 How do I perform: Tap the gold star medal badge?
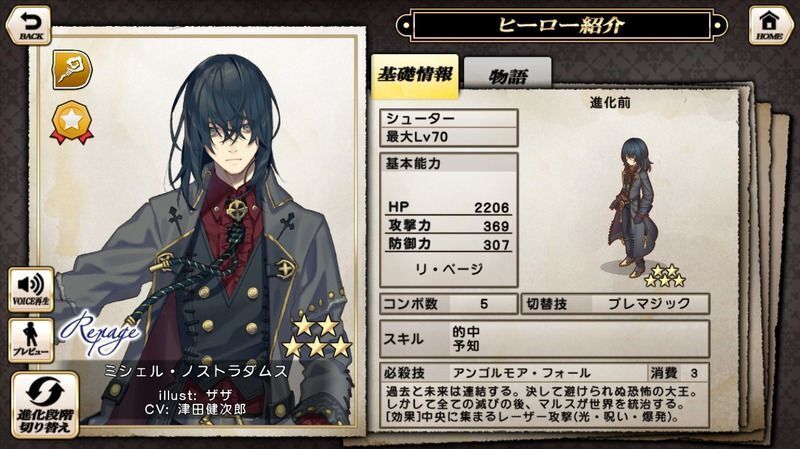tap(71, 122)
